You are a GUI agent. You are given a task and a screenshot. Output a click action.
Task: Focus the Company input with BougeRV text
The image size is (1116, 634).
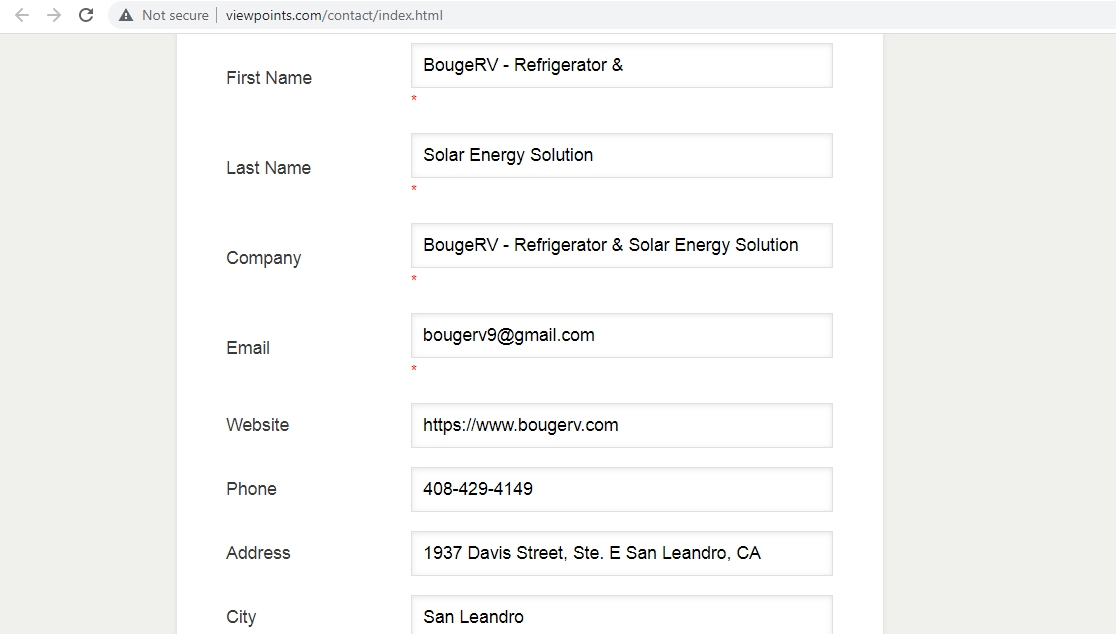pos(621,245)
